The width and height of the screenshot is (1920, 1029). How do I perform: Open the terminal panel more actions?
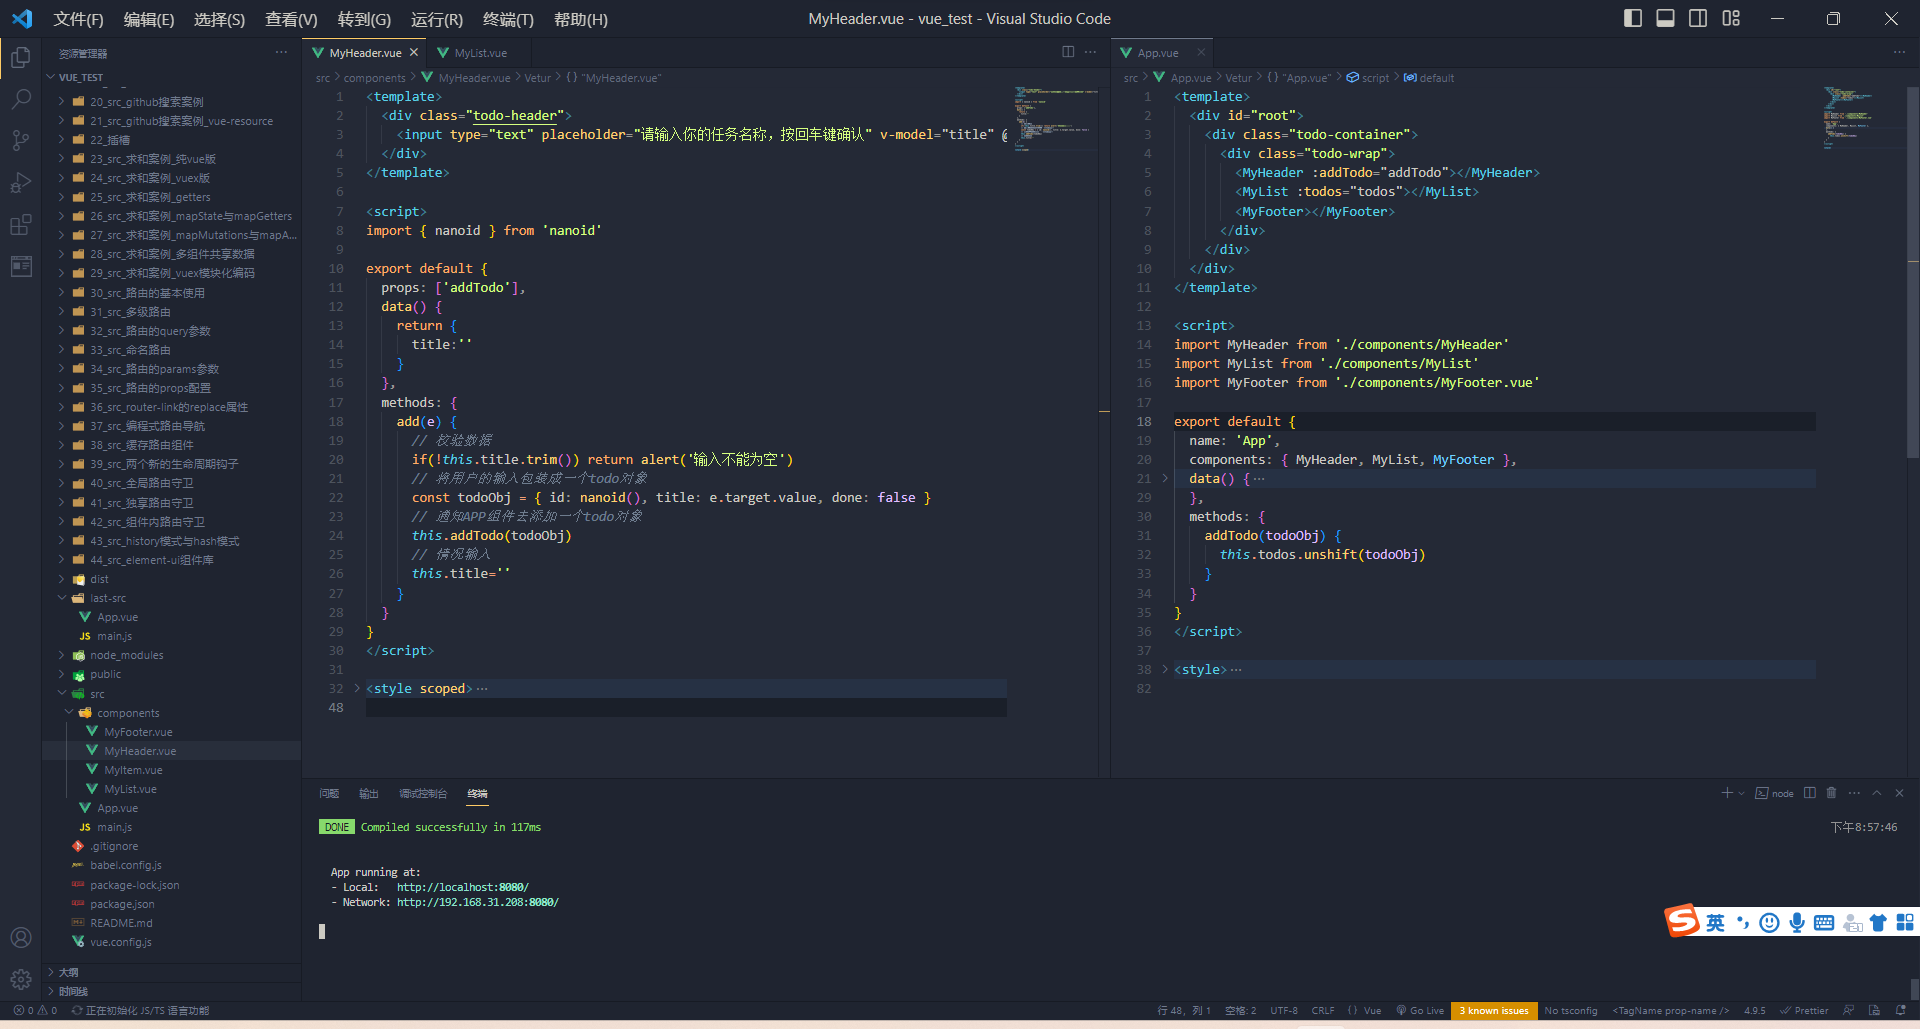click(1854, 793)
